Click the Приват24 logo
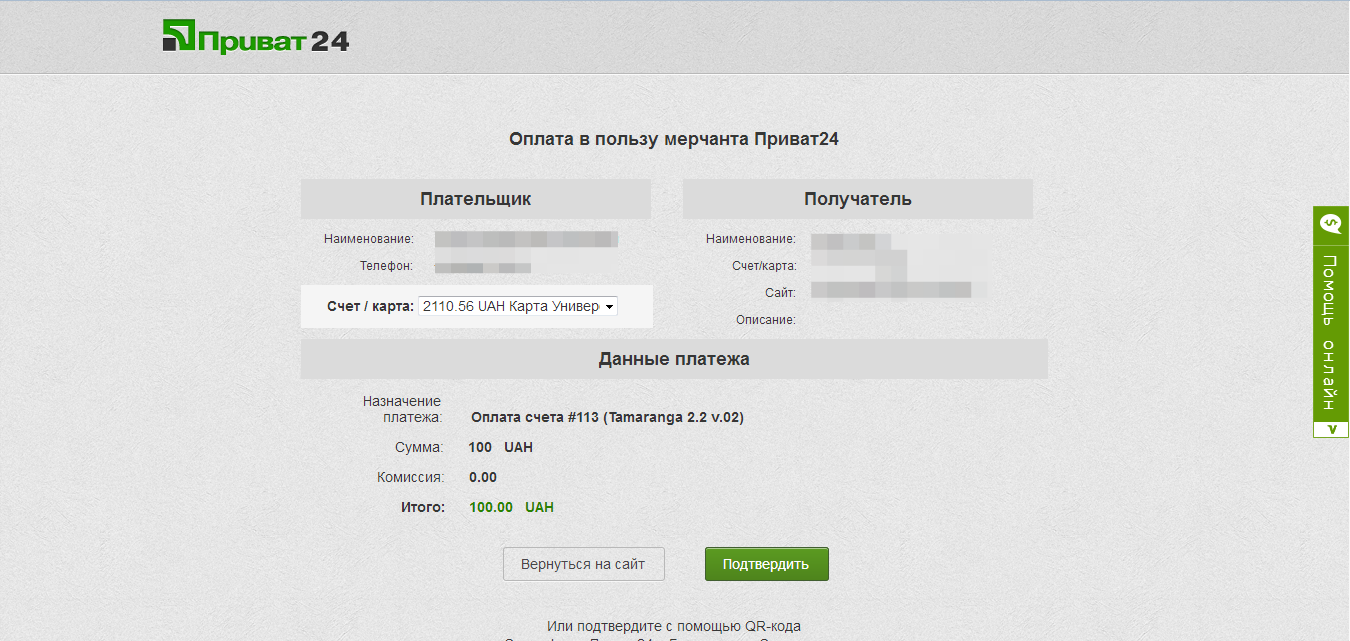Screen dimensions: 1350x641 [255, 37]
